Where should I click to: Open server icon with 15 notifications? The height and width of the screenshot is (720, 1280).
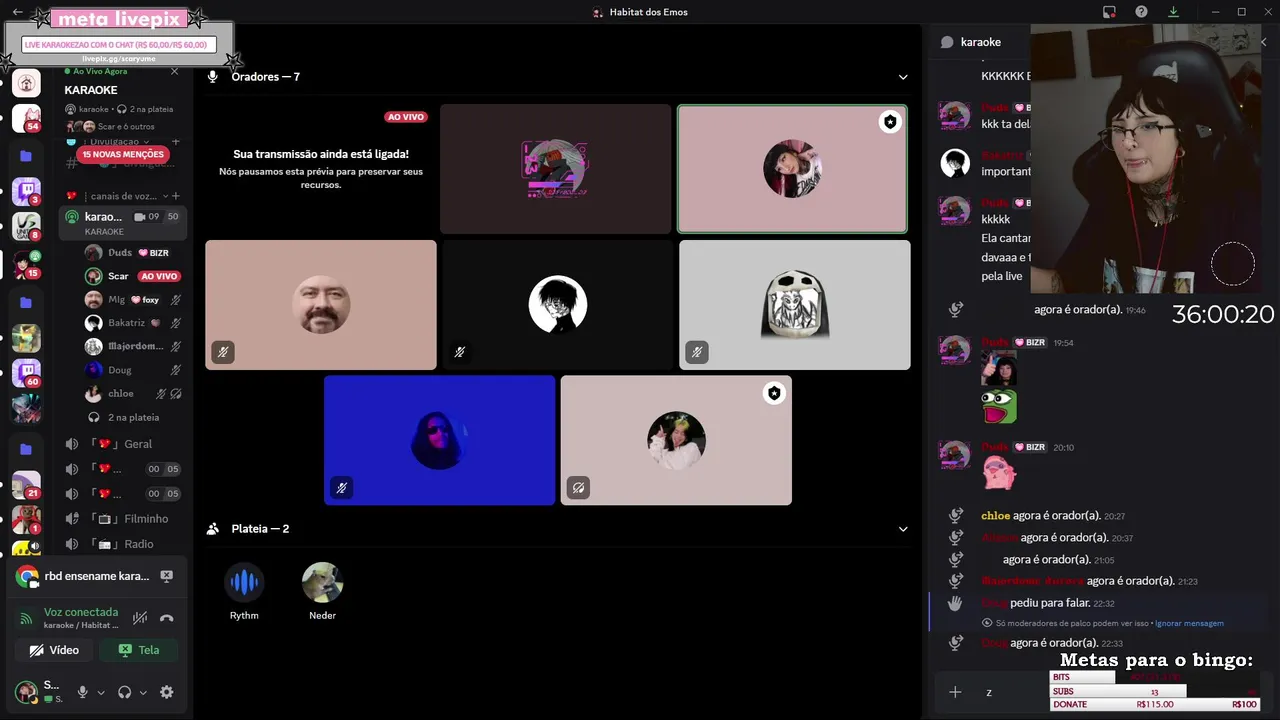coord(26,264)
